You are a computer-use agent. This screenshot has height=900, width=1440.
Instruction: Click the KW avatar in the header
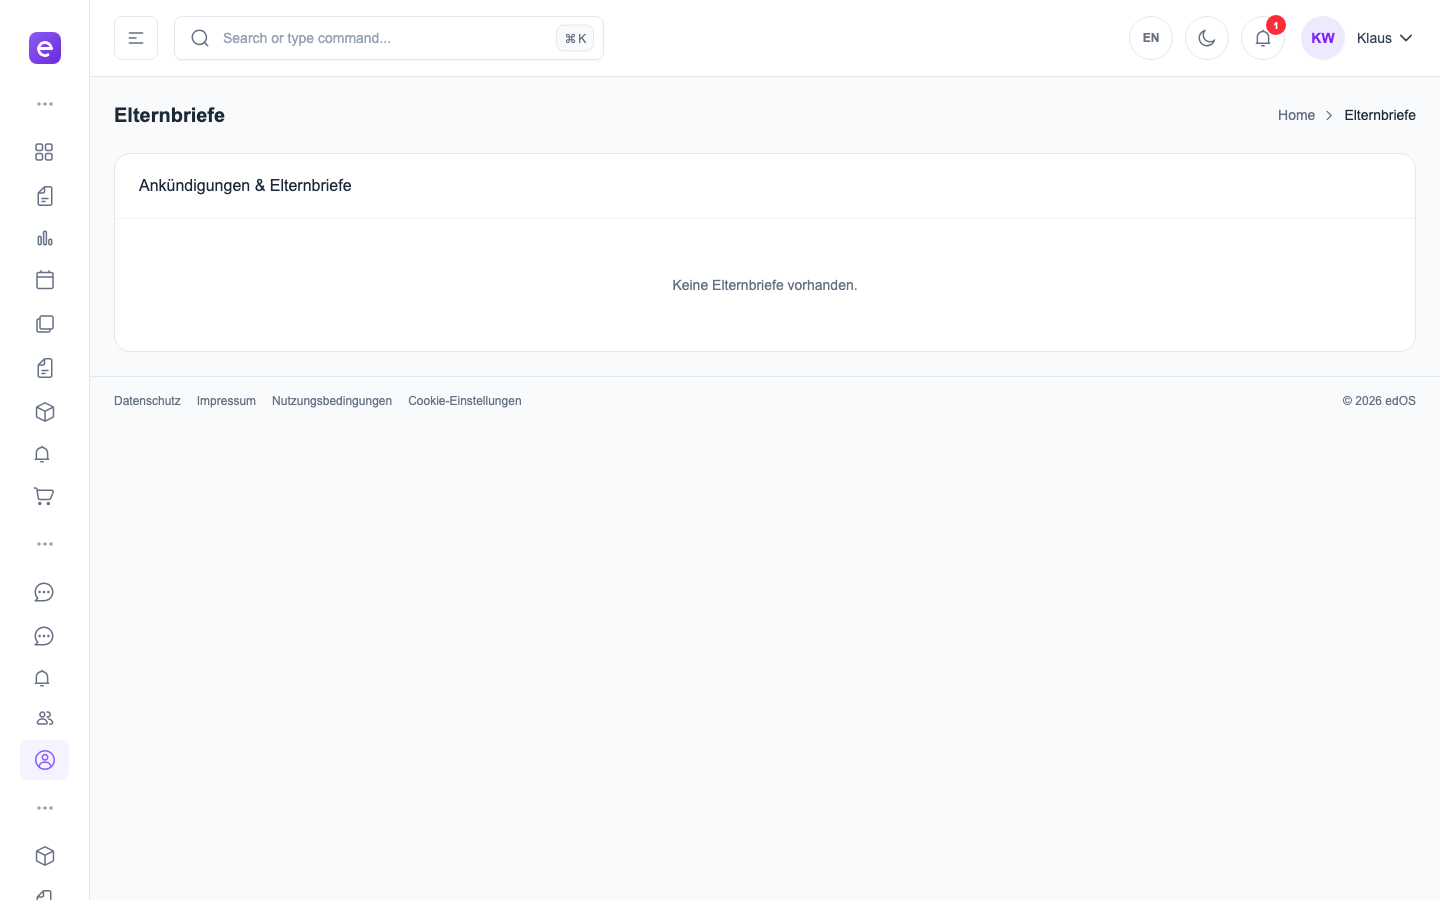coord(1322,38)
